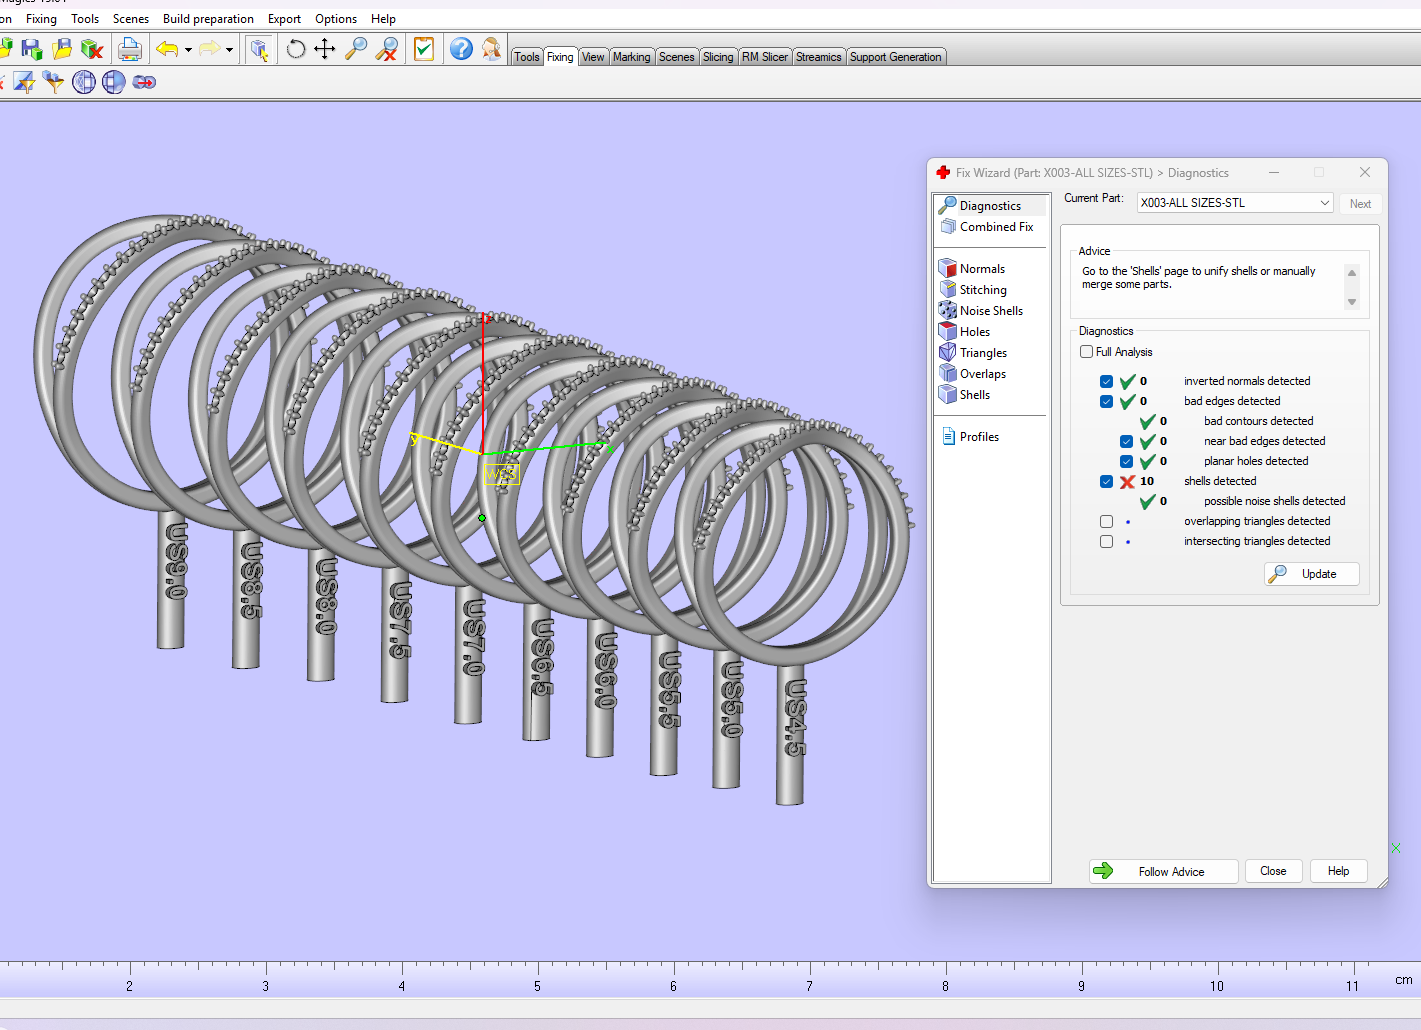Click the clipboard checkmark icon
The width and height of the screenshot is (1421, 1030).
coord(424,49)
